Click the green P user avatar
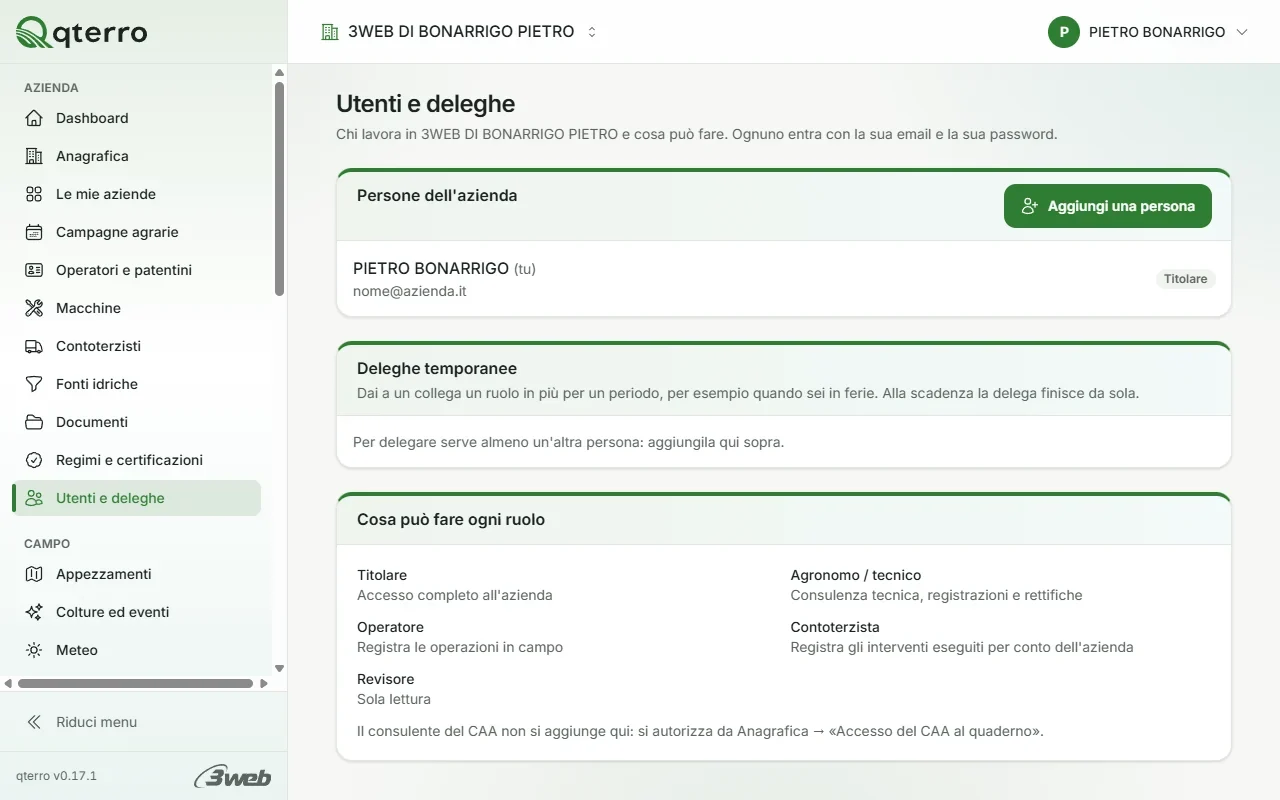Screen dimensions: 1280x800 [1064, 32]
